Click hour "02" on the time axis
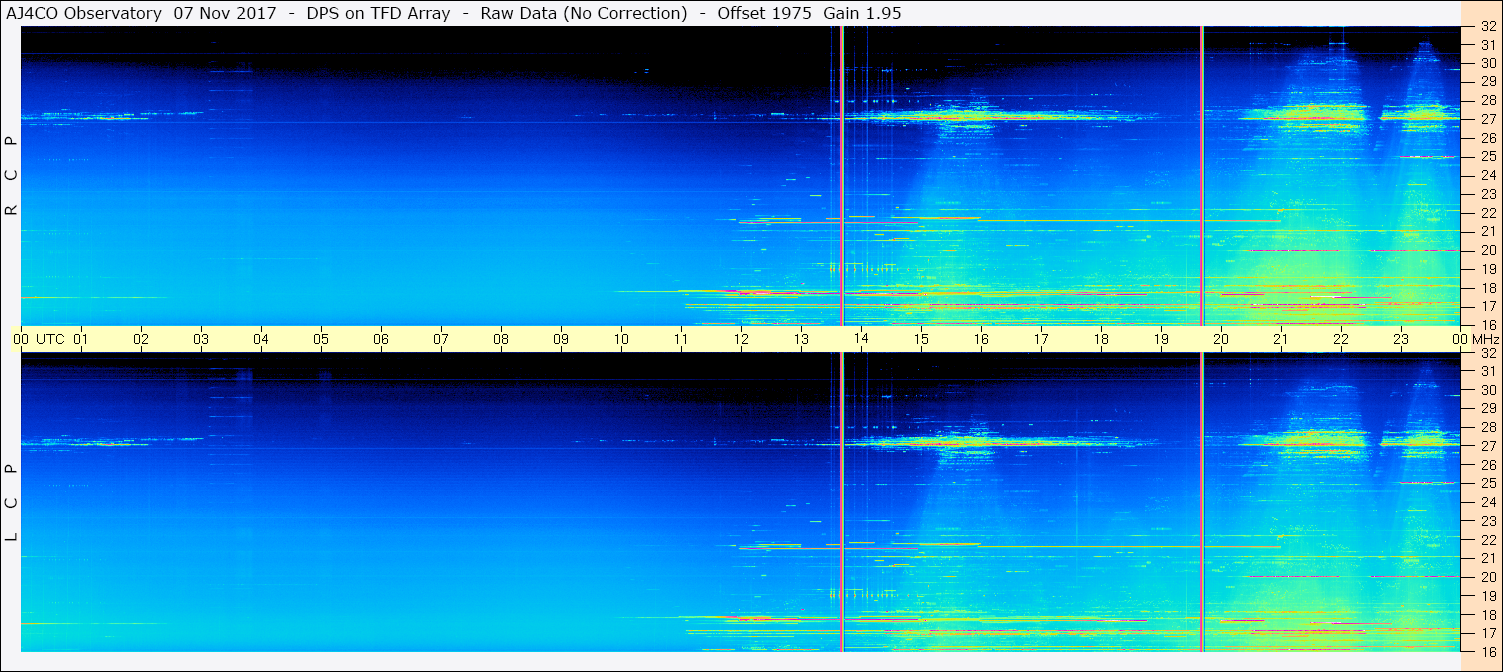The width and height of the screenshot is (1503, 672). click(x=141, y=339)
